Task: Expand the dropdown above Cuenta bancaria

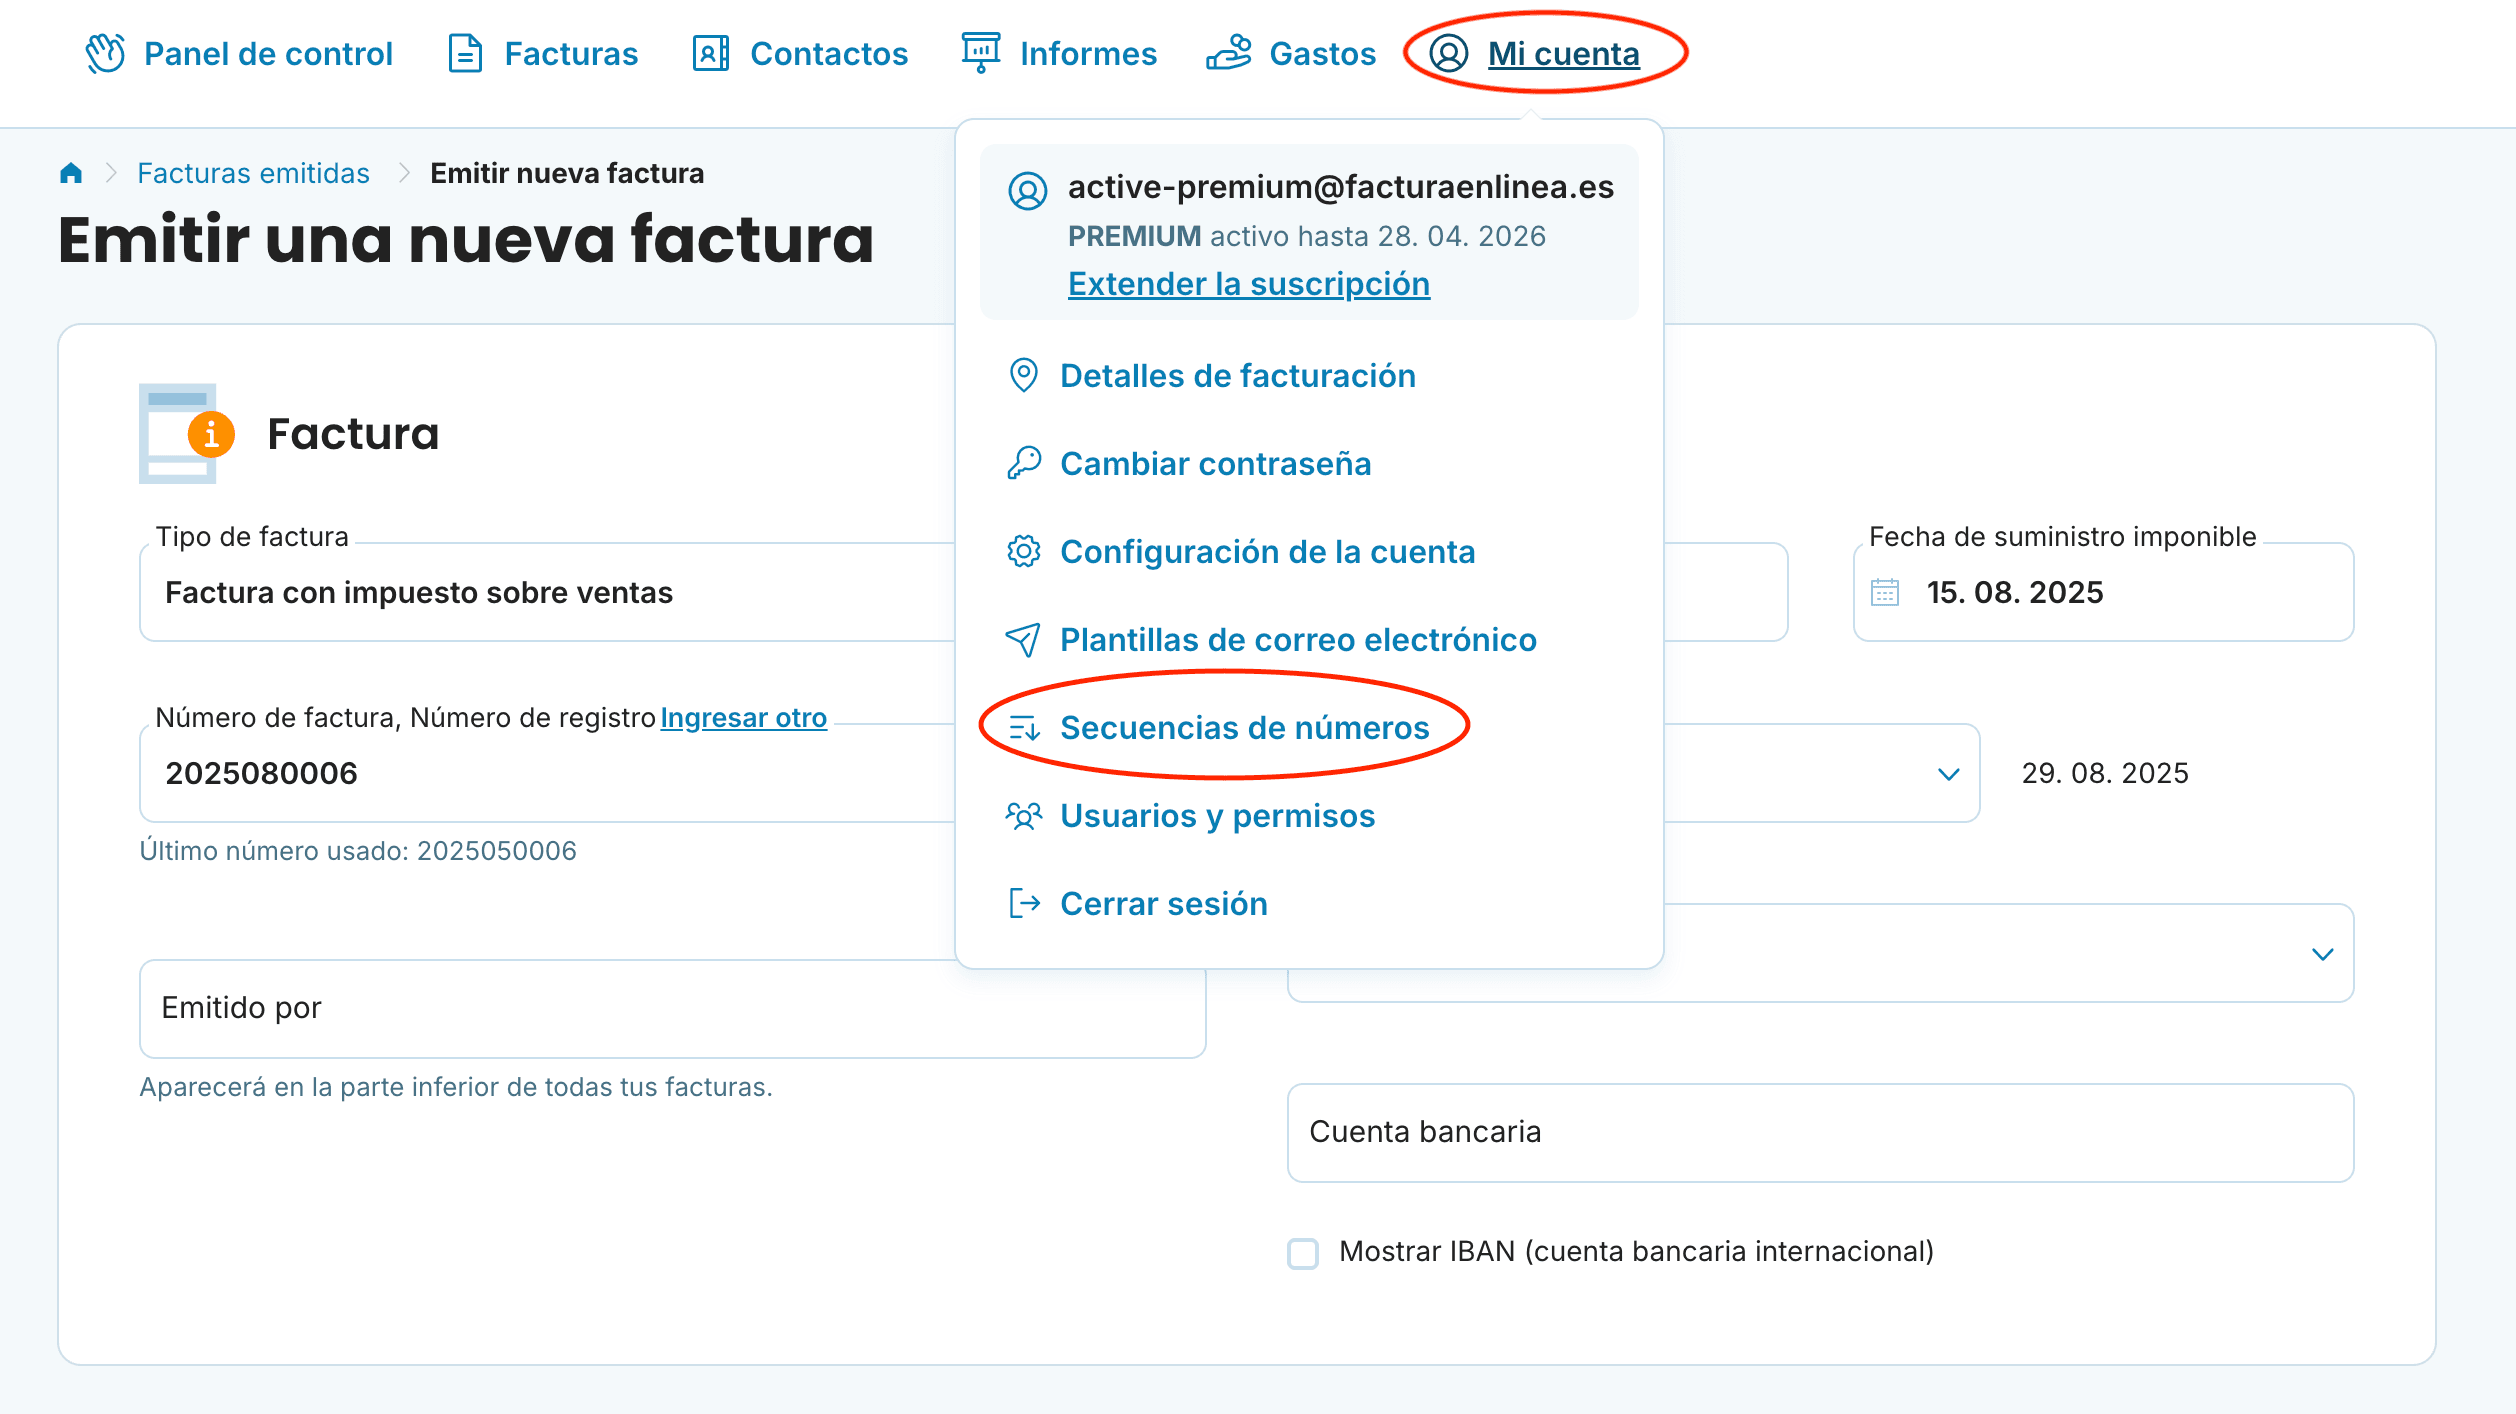Action: pos(2323,954)
